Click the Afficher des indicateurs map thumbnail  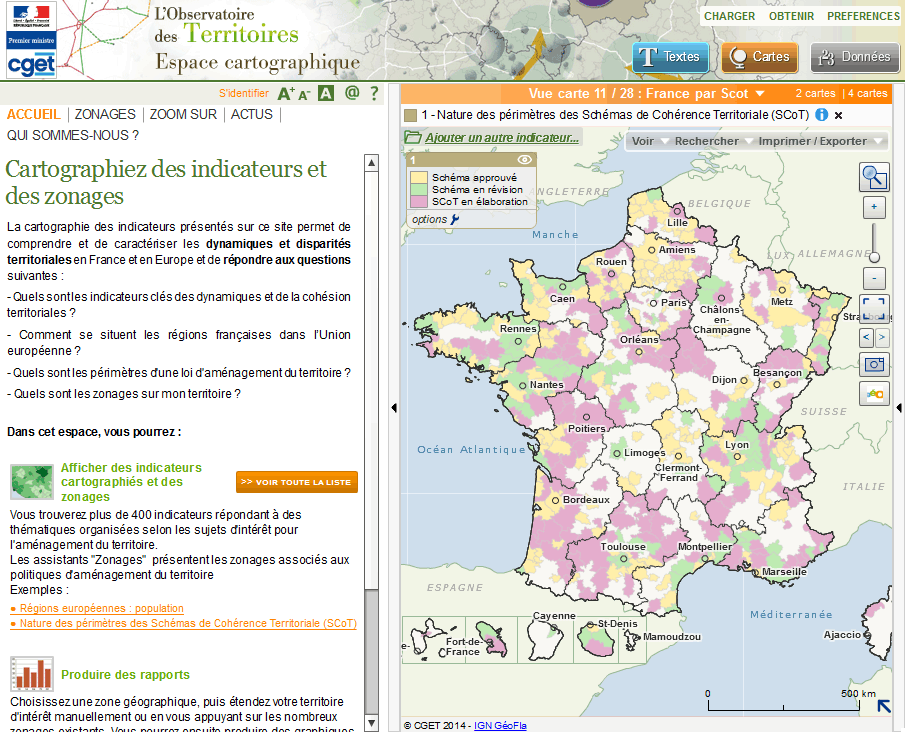click(32, 482)
